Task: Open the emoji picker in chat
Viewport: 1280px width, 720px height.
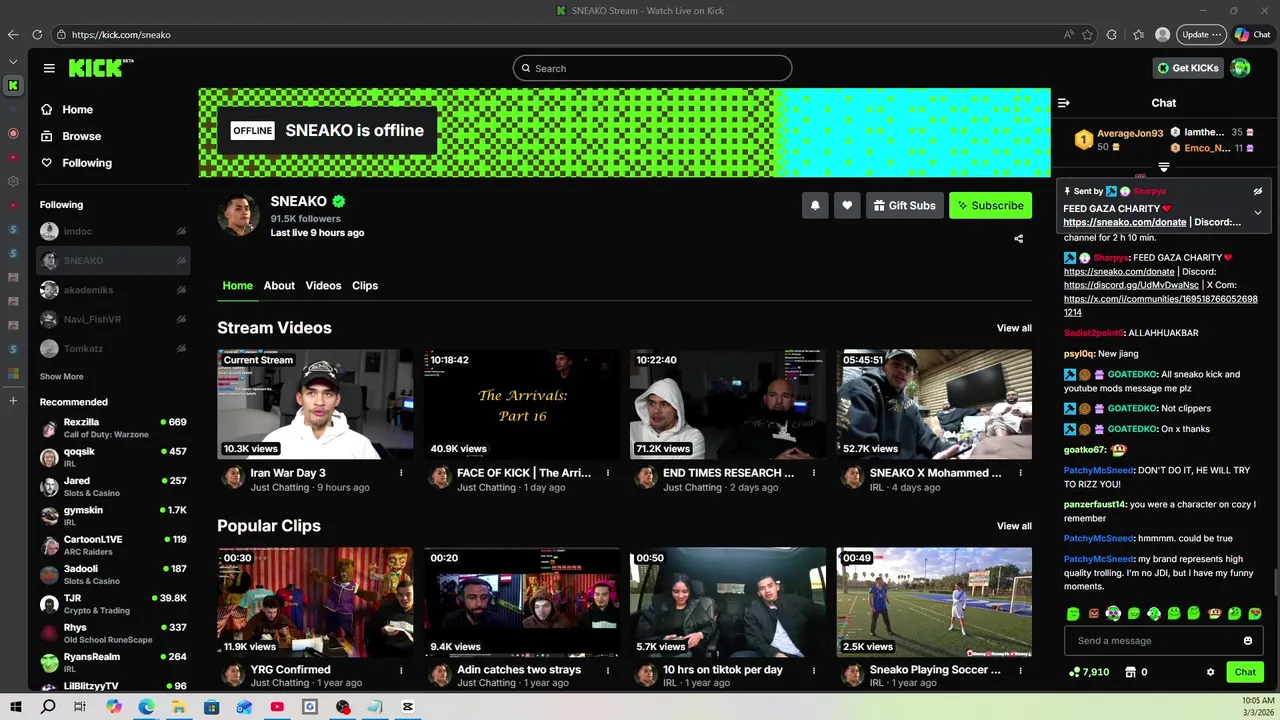Action: 1248,641
